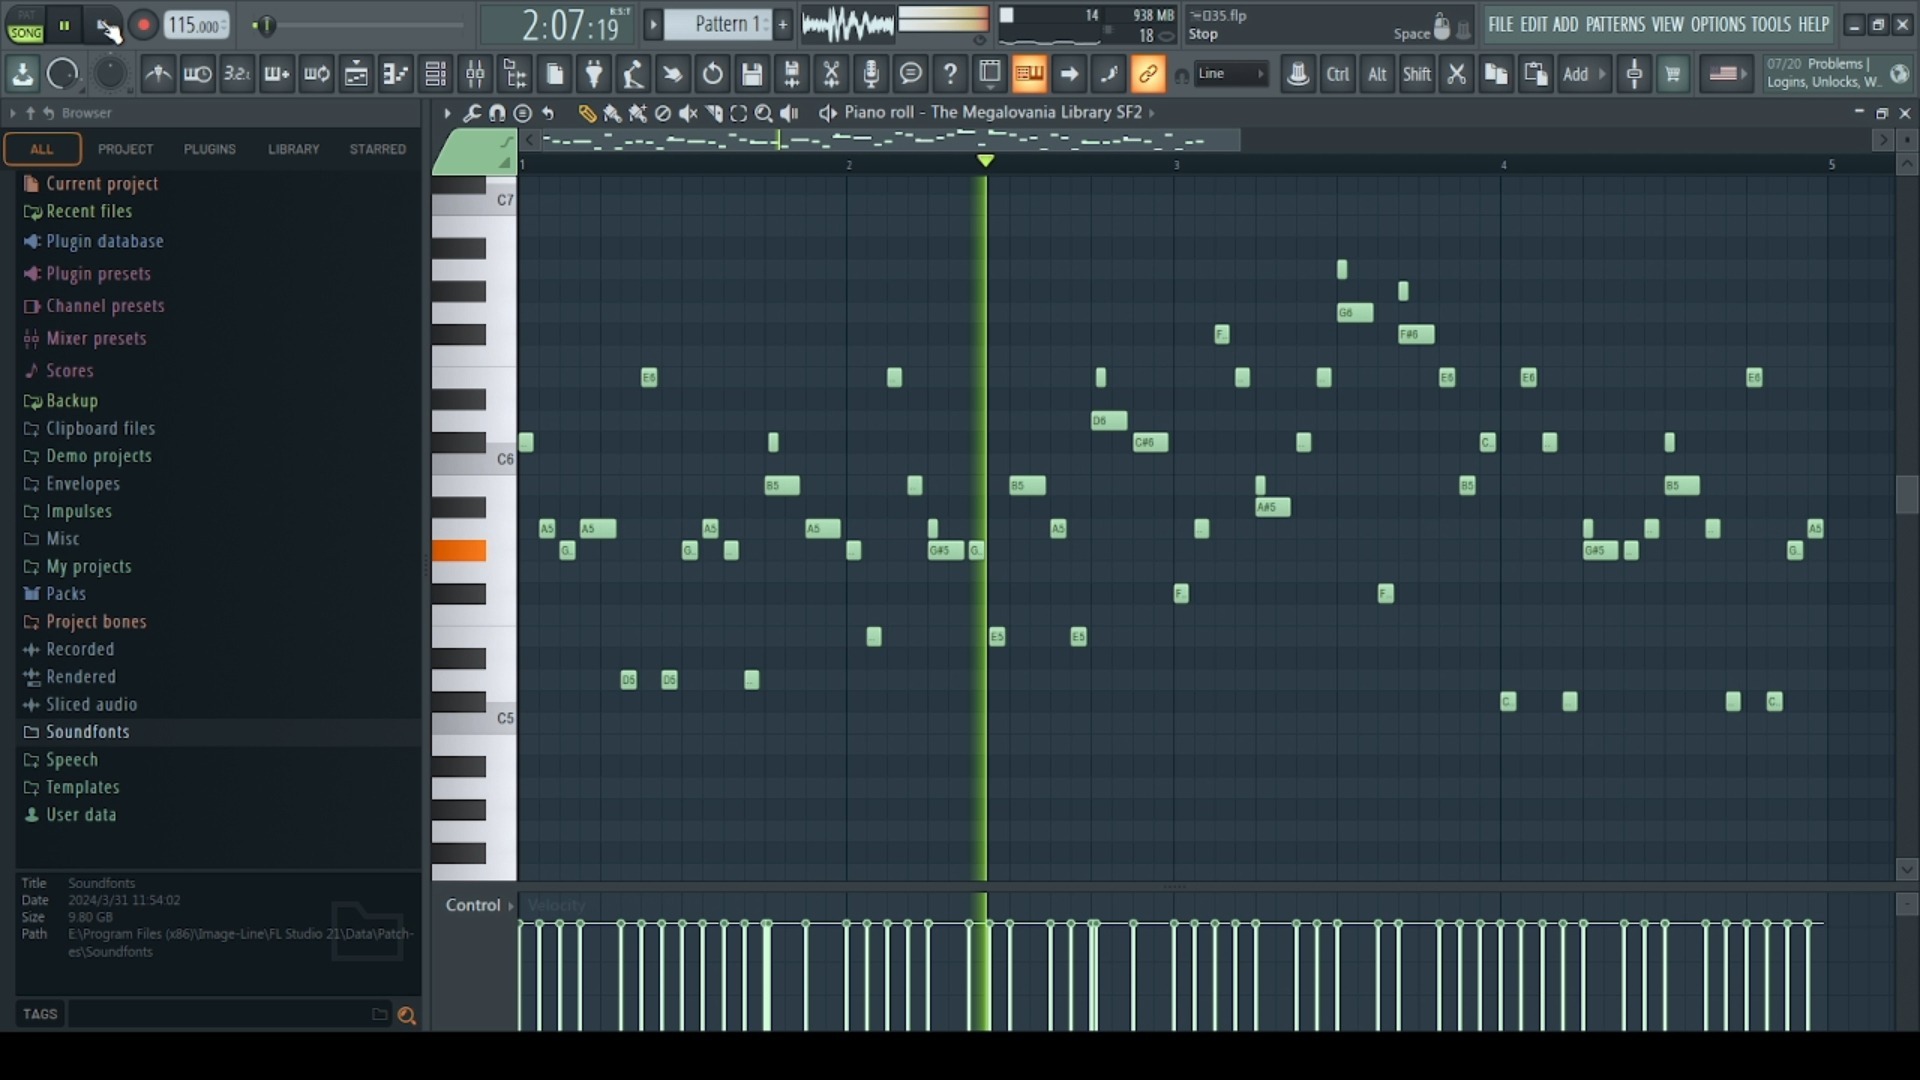Image resolution: width=1920 pixels, height=1080 pixels.
Task: Click the globe icon beside news panel
Action: click(x=1900, y=74)
